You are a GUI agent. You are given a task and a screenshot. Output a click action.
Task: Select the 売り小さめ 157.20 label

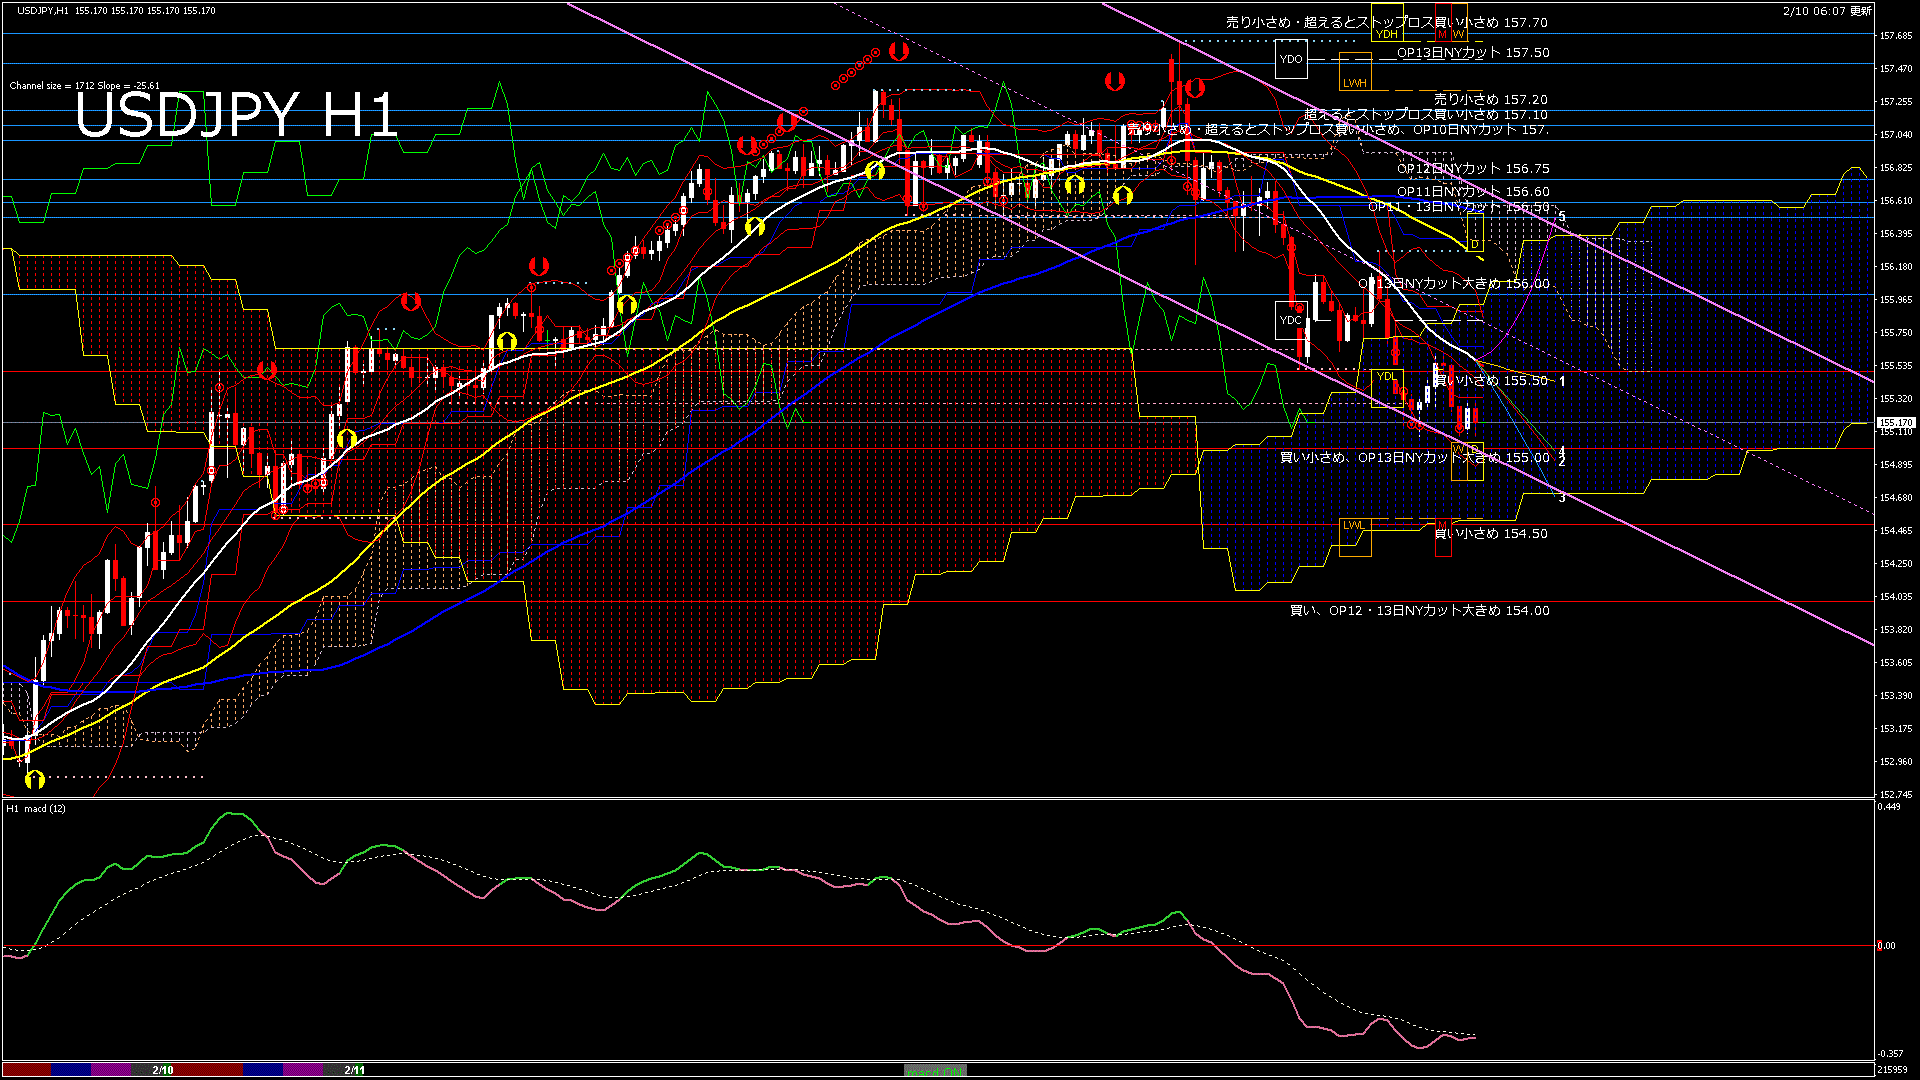(x=1490, y=100)
